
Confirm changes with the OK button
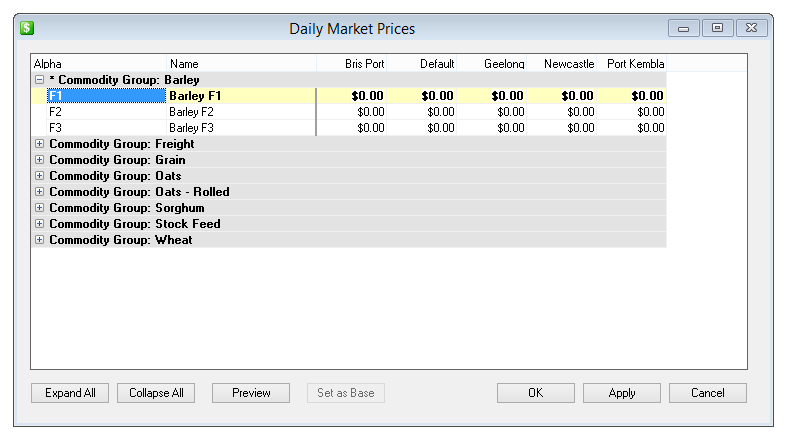coord(535,393)
